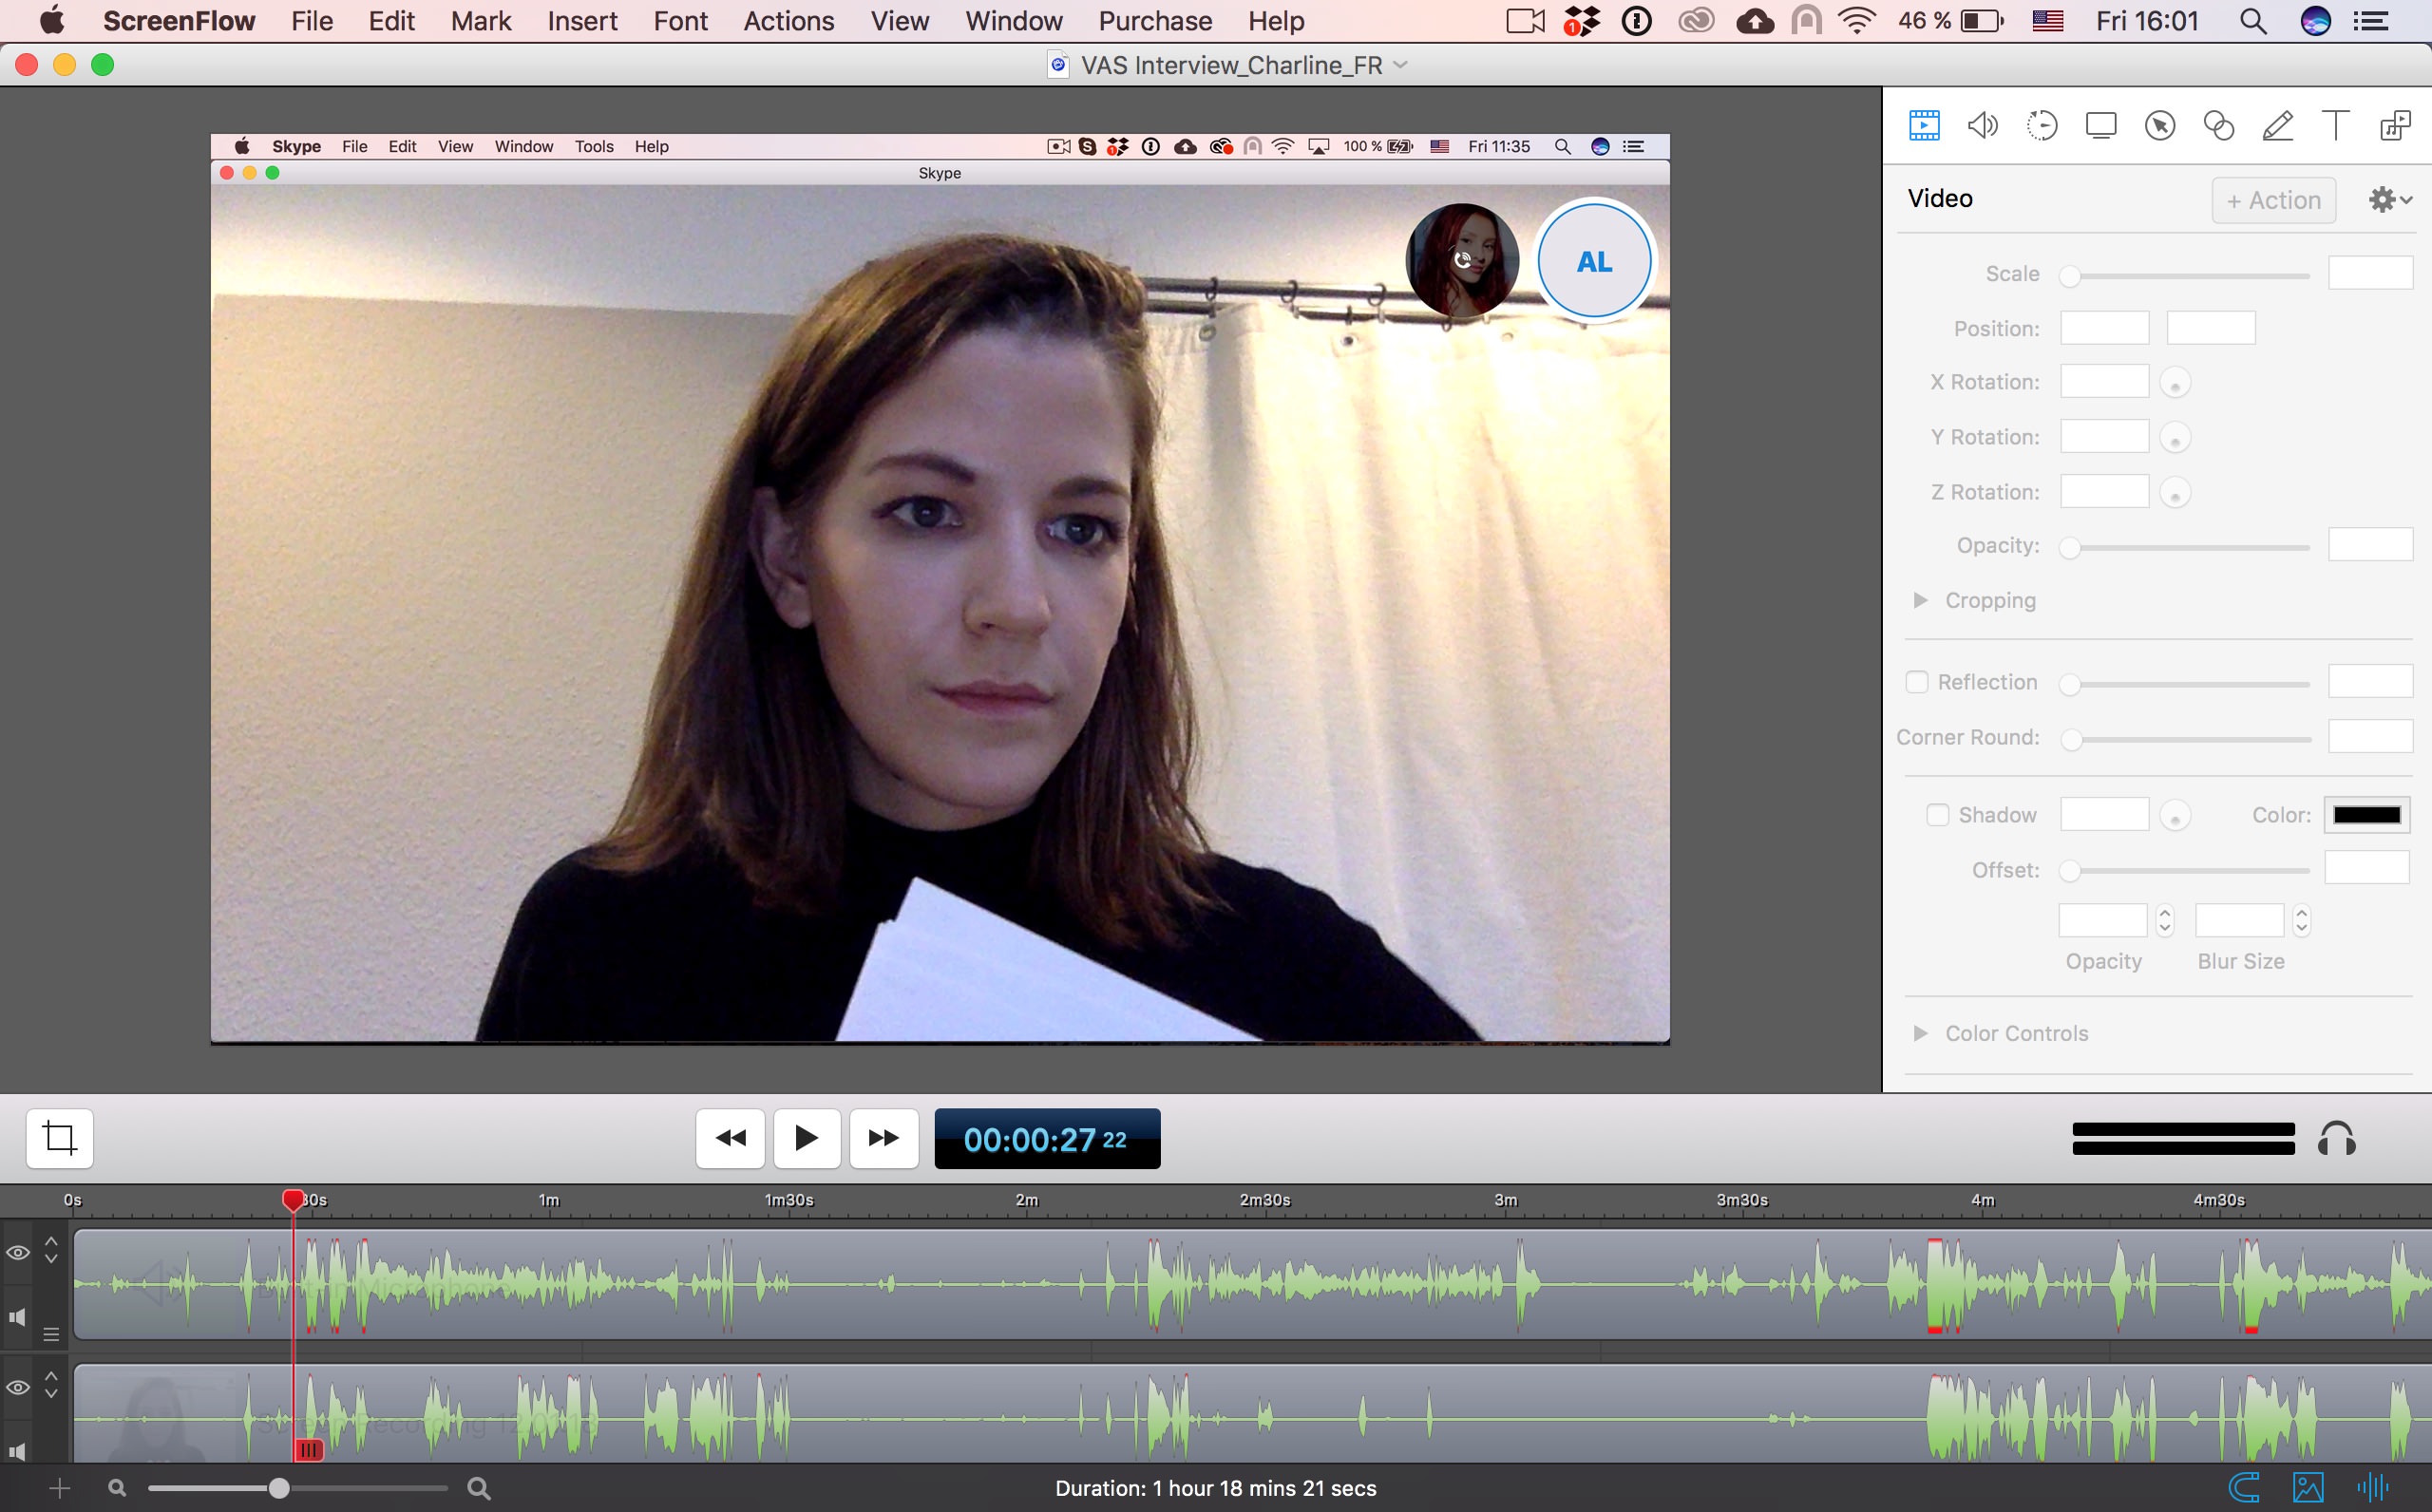
Task: Open the Text properties icon
Action: point(2336,126)
